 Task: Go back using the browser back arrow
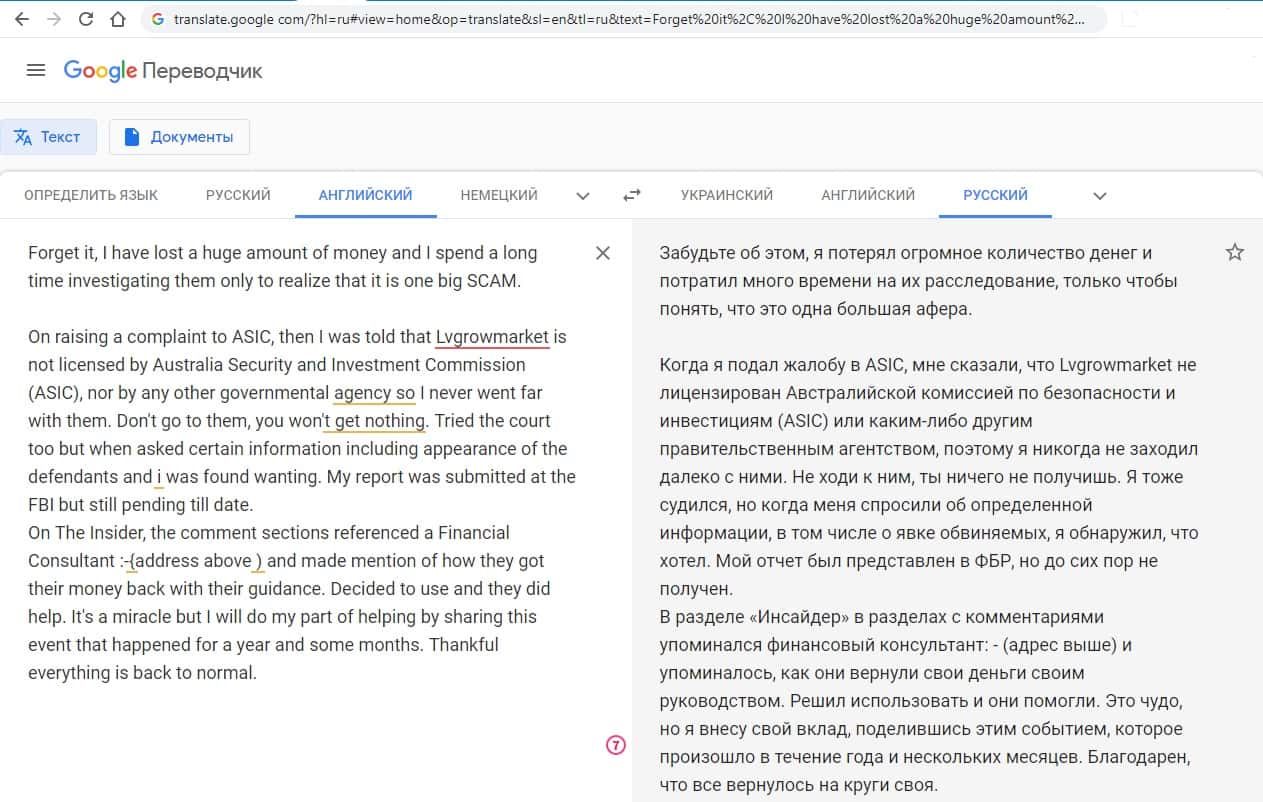[x=21, y=19]
